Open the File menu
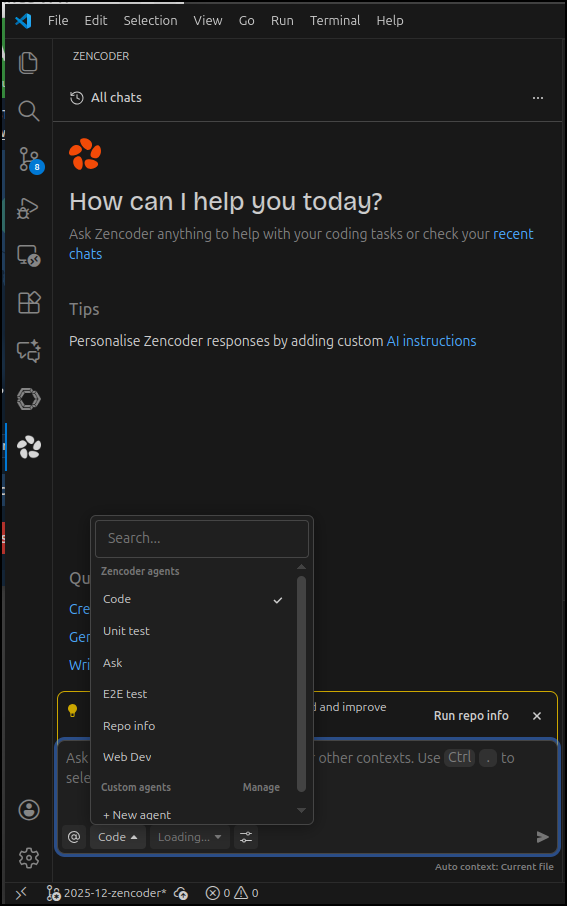Screen dimensions: 567x906 [x=58, y=21]
